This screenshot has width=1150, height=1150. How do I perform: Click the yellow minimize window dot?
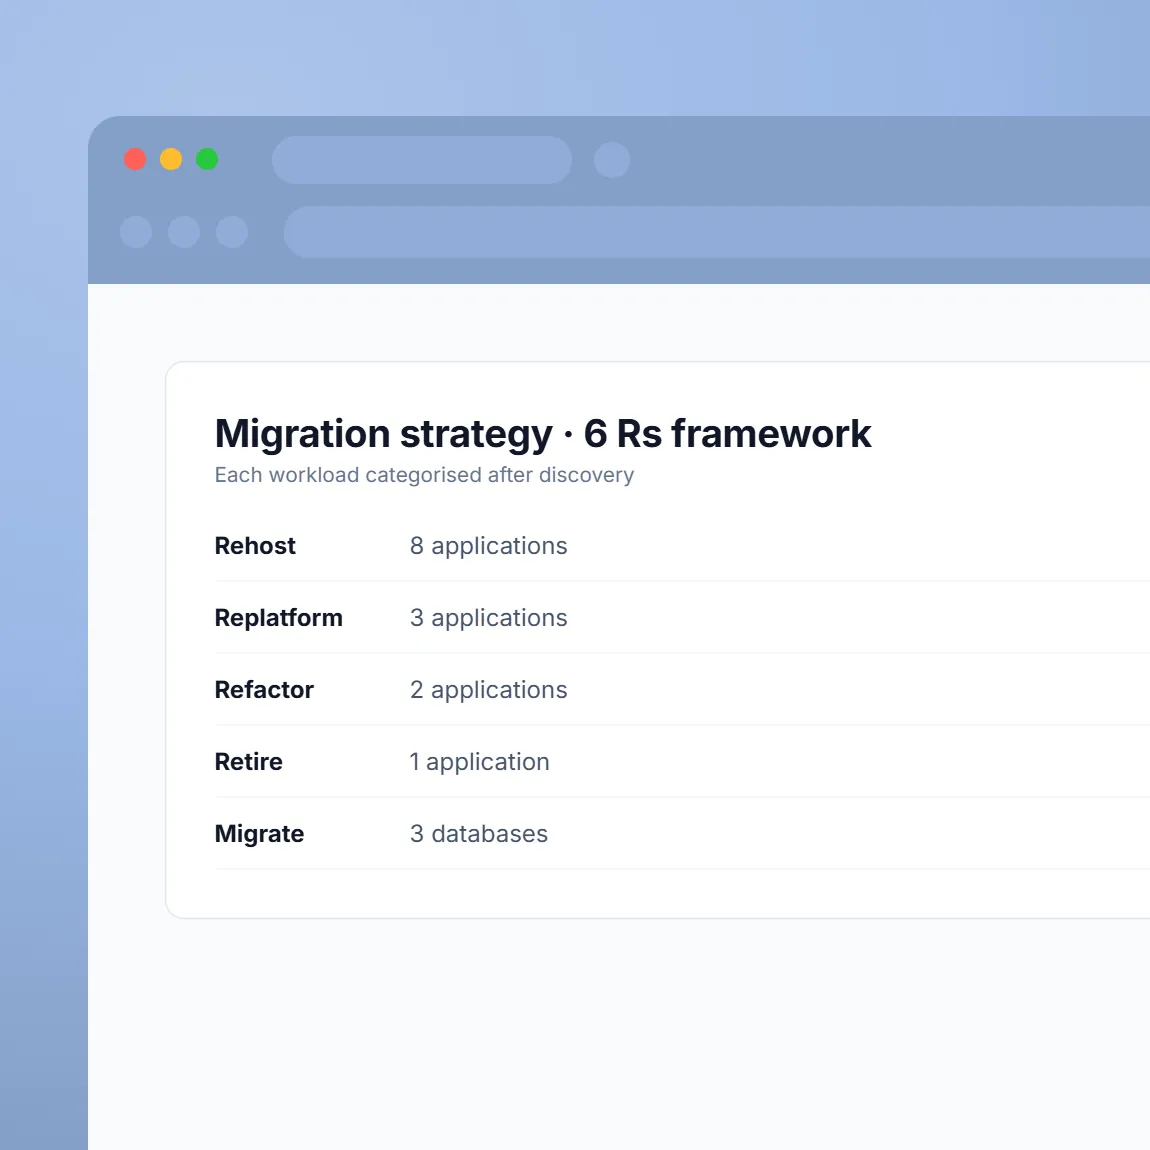(x=171, y=159)
